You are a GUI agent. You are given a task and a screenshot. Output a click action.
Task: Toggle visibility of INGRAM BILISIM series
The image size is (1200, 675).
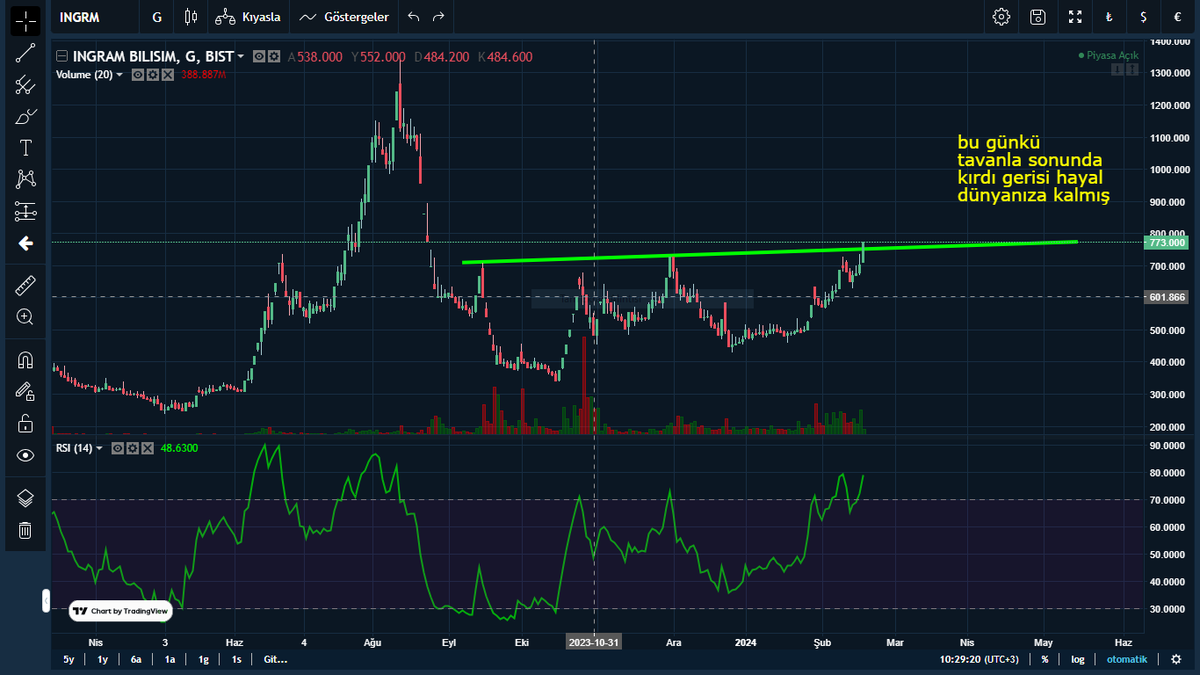[x=259, y=57]
